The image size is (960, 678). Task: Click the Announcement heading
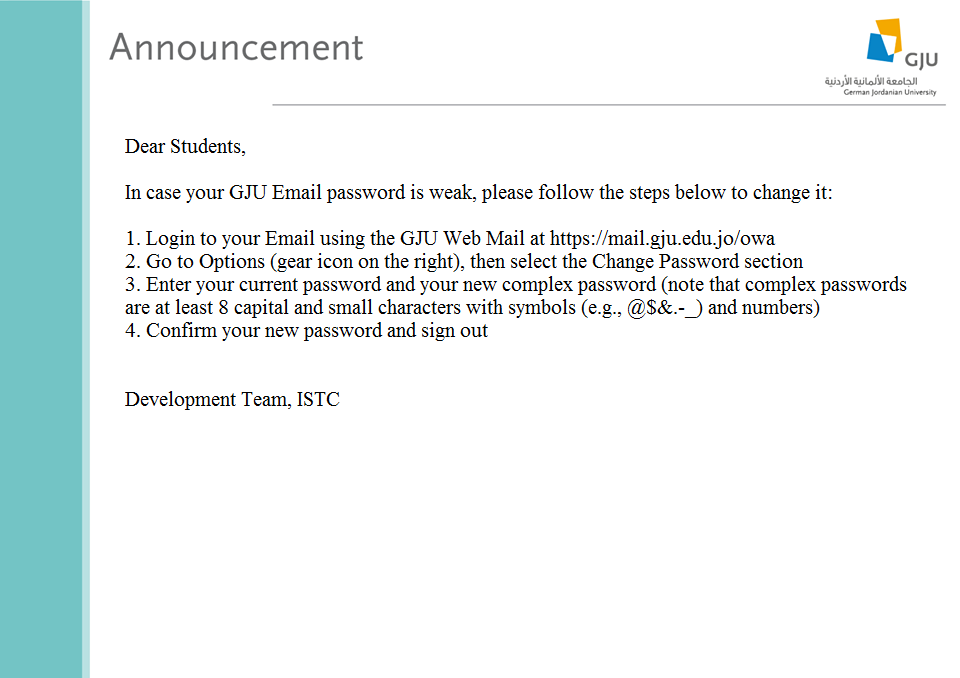click(x=236, y=47)
